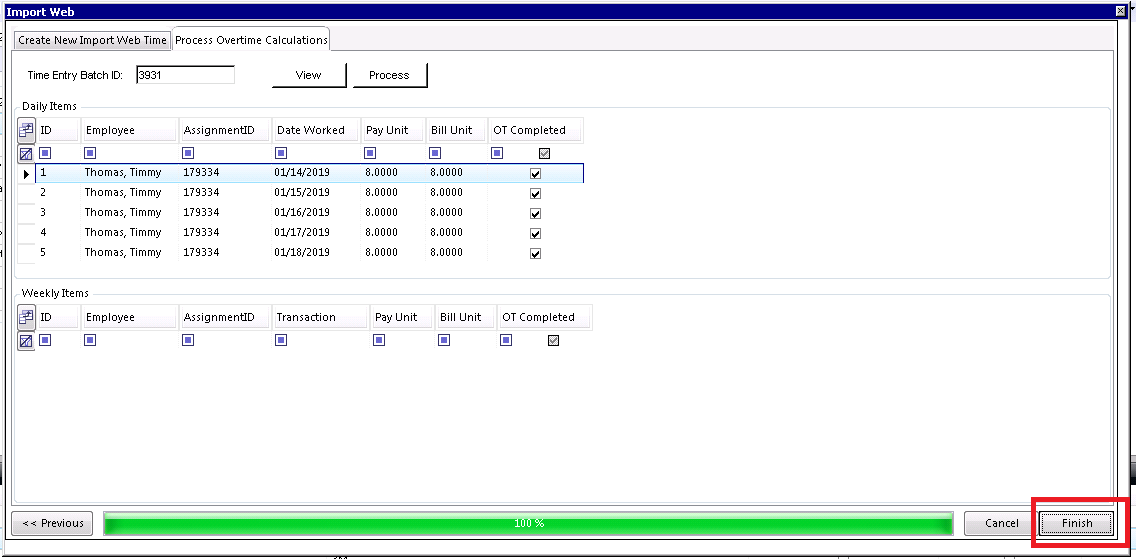Image resolution: width=1136 pixels, height=560 pixels.
Task: Toggle Weekly Items OT Completed filter checkbox
Action: 554,340
